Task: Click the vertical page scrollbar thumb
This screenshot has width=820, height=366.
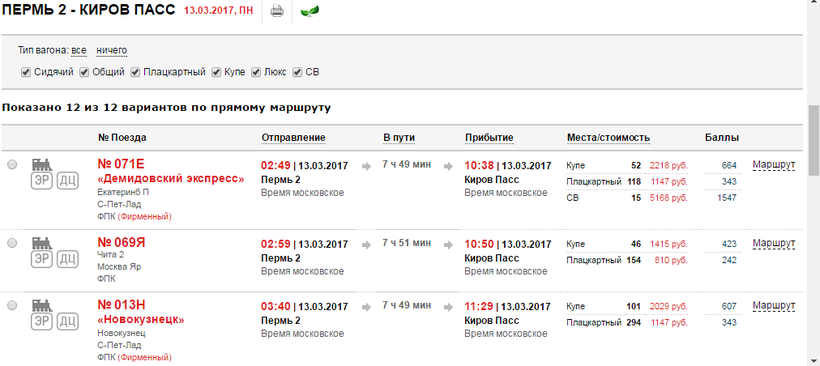Action: (814, 140)
